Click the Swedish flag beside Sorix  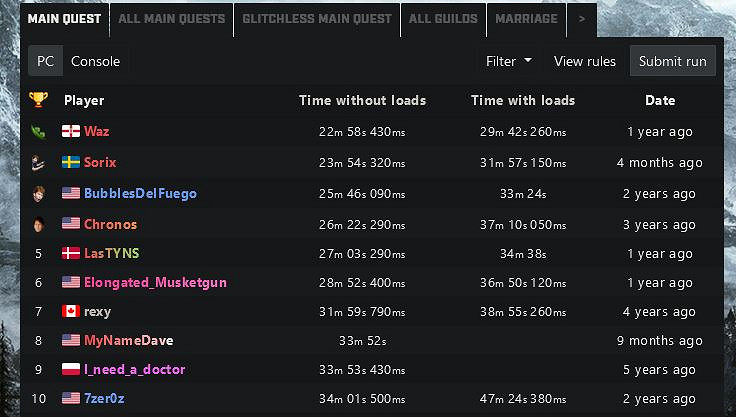(71, 163)
